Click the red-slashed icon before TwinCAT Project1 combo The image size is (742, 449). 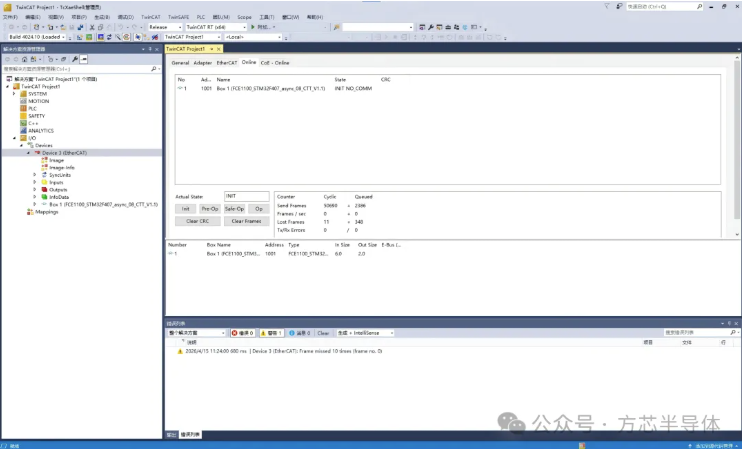point(155,37)
